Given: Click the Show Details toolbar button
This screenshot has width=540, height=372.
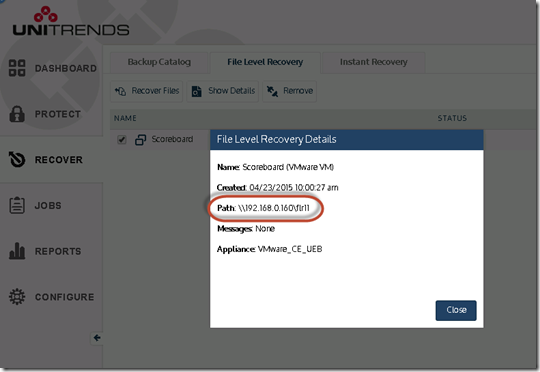Looking at the screenshot, I should [223, 91].
